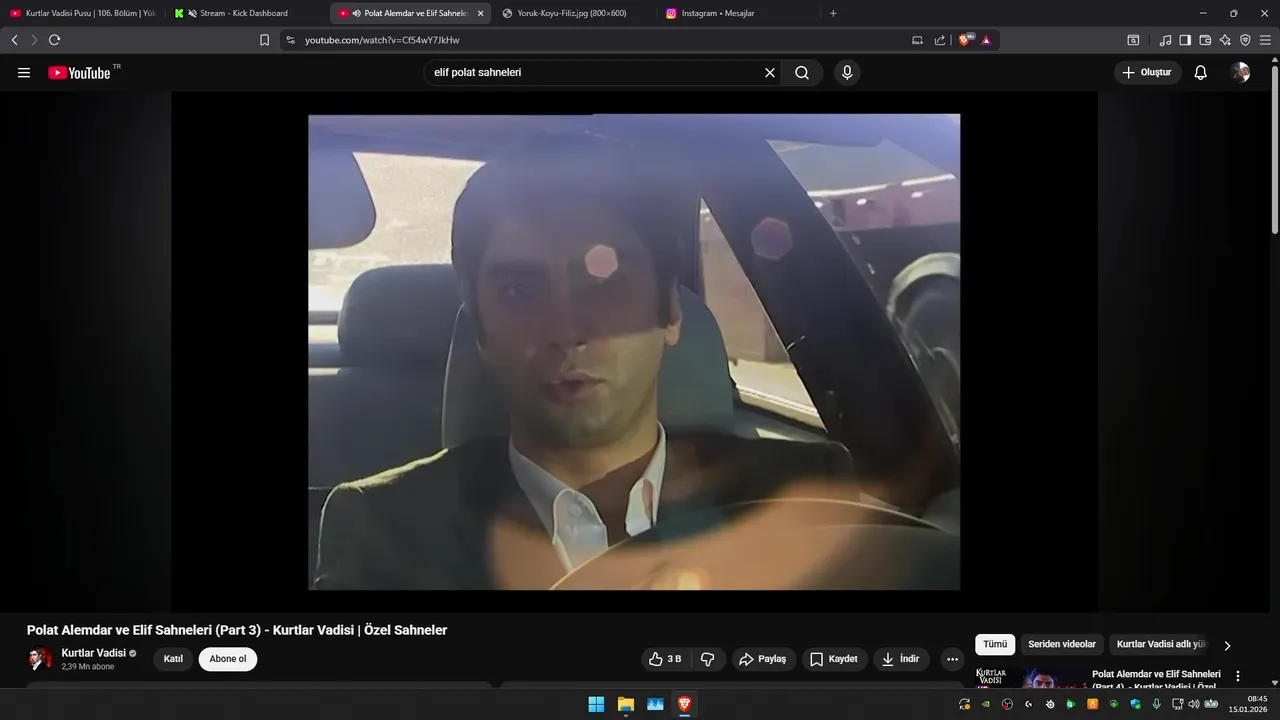Click the Kaydet save button

point(834,659)
